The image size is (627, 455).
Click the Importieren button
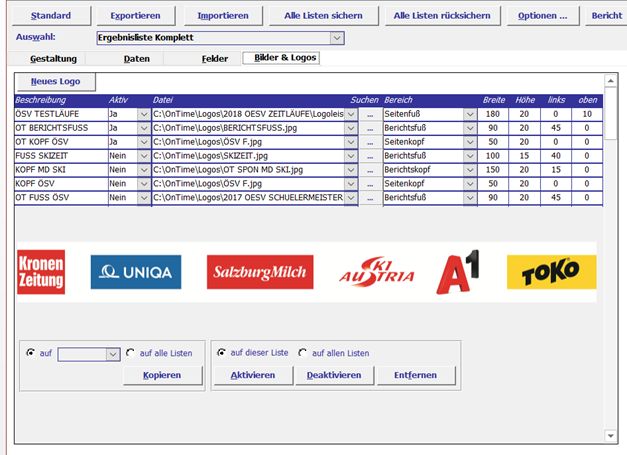pos(223,16)
